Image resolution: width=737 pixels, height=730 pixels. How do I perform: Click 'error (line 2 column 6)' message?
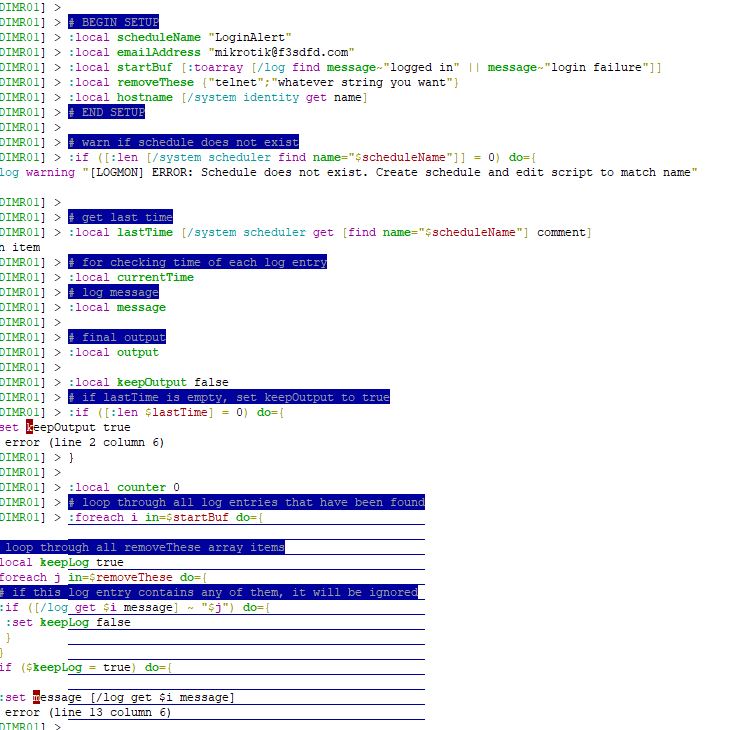point(84,442)
